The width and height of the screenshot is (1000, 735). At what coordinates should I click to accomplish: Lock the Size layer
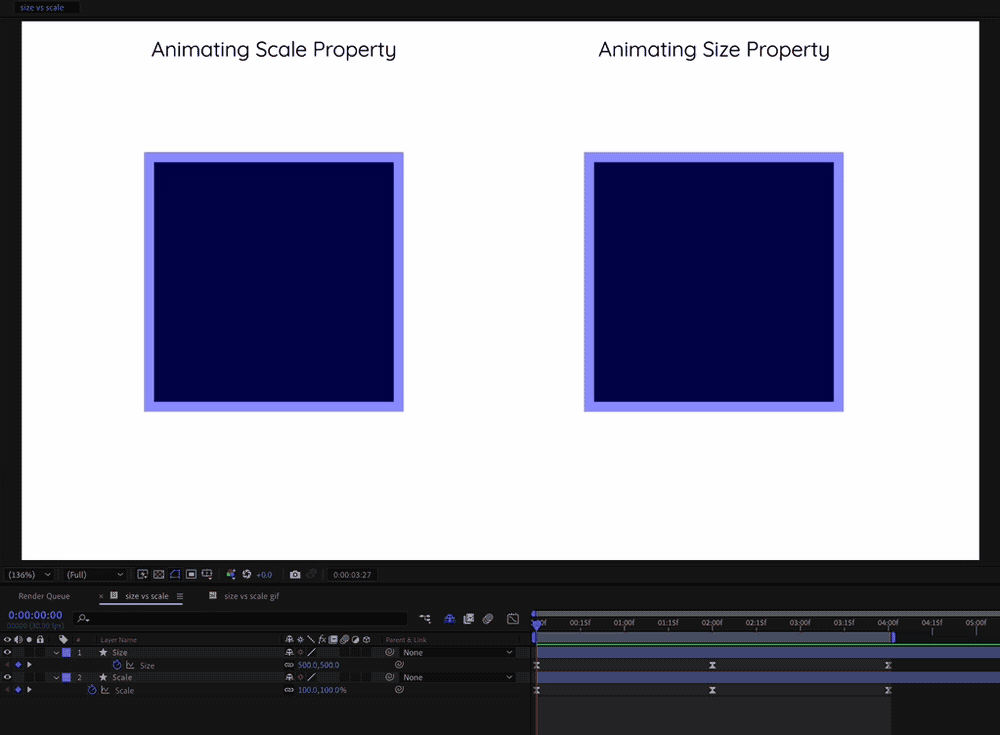click(x=42, y=651)
